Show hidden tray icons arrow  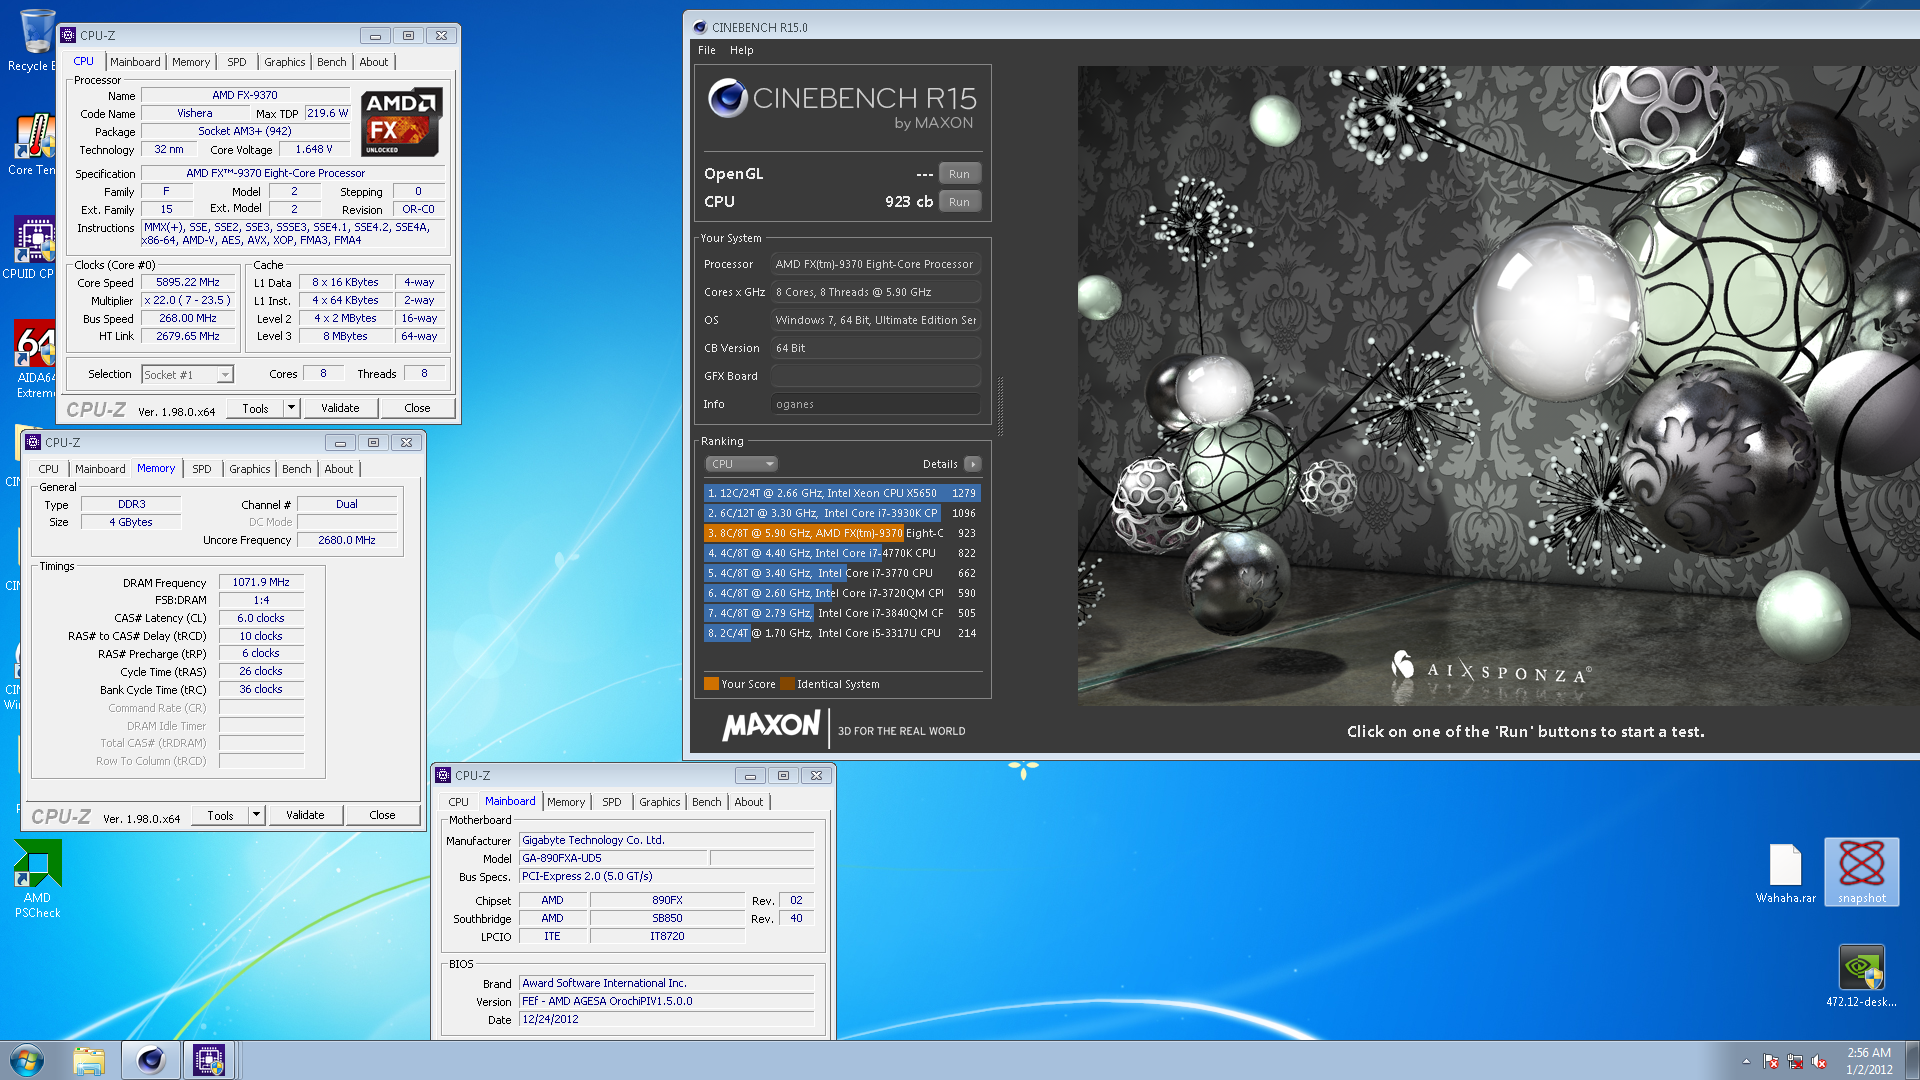(1746, 1061)
